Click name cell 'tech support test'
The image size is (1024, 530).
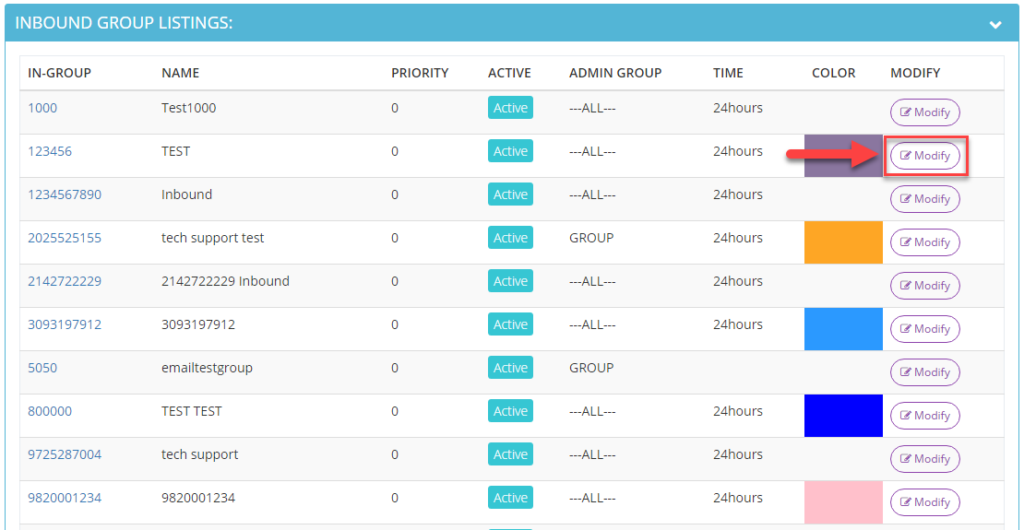pyautogui.click(x=213, y=238)
